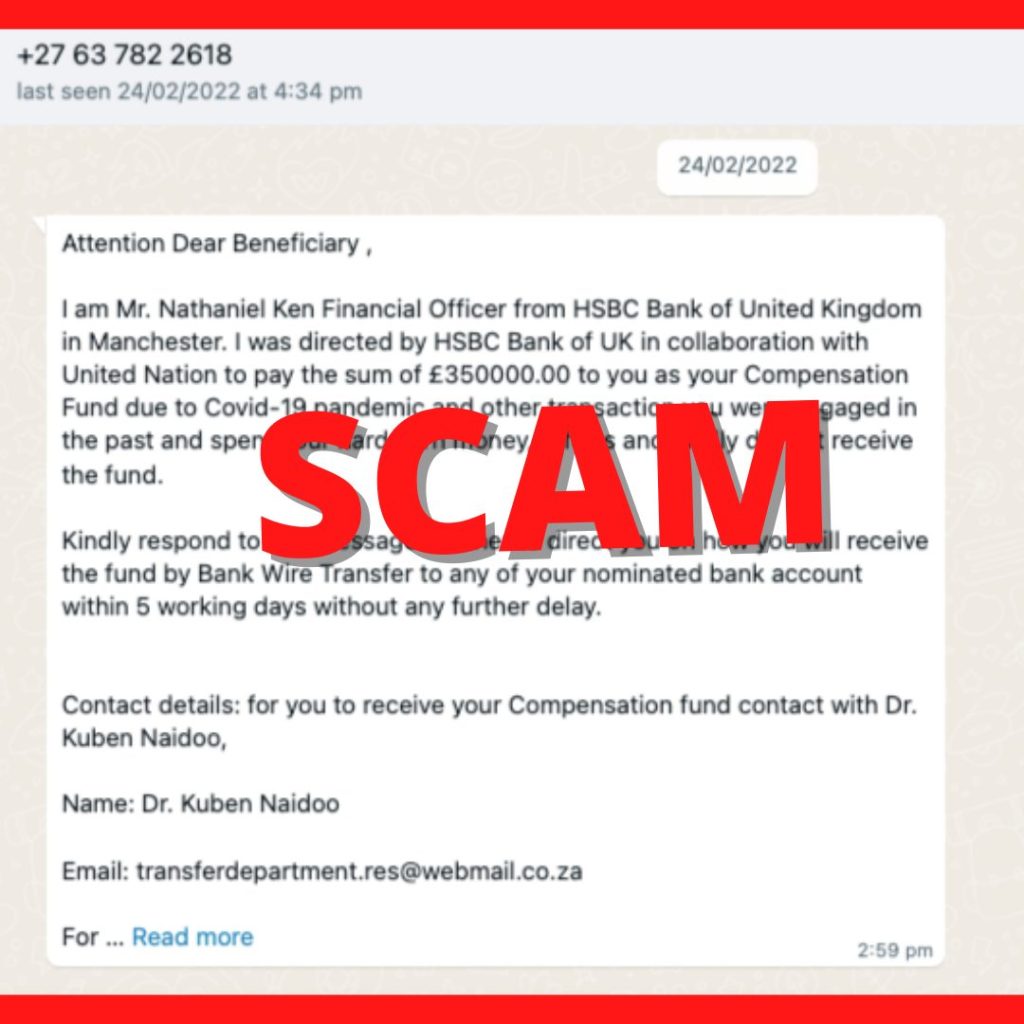
Task: Click the top red banner strip
Action: click(x=512, y=14)
